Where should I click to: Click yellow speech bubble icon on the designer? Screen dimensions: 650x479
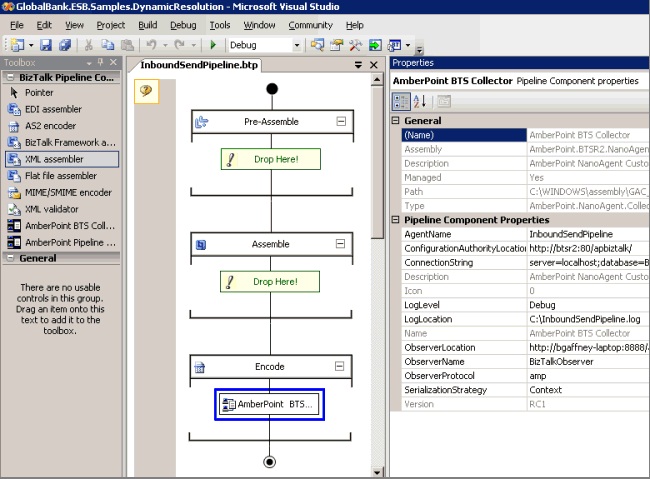(146, 91)
